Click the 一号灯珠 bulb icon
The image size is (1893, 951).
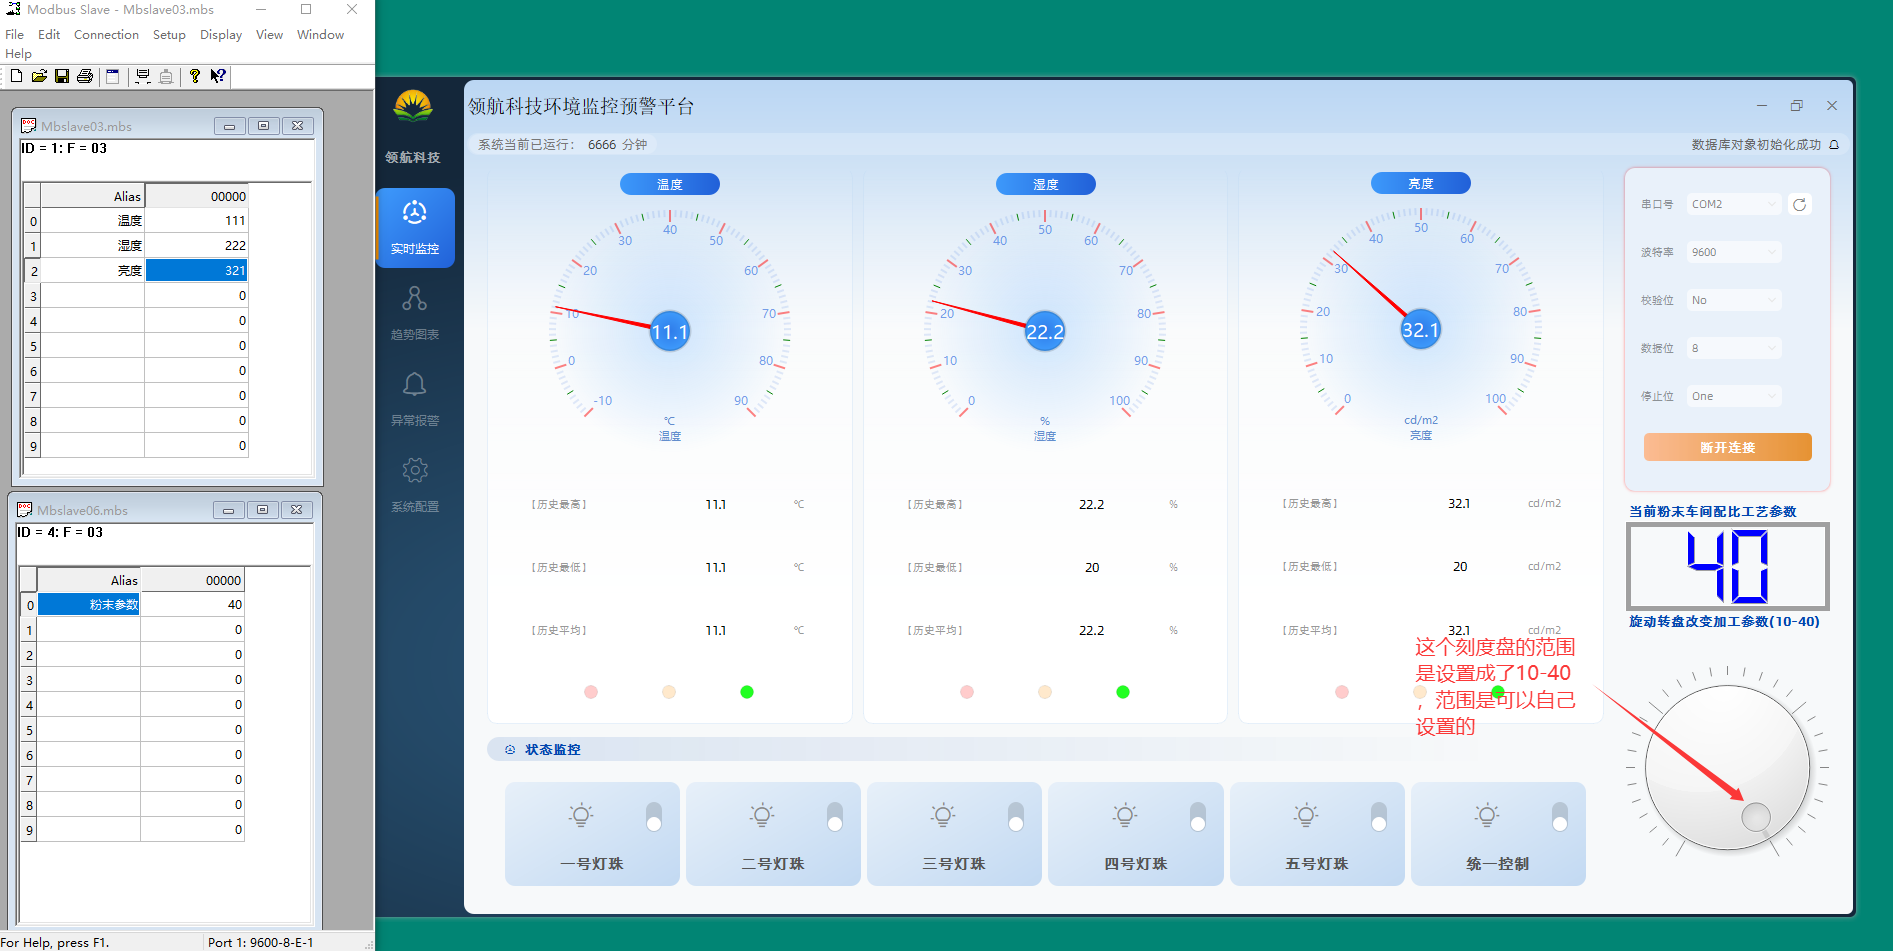point(581,815)
